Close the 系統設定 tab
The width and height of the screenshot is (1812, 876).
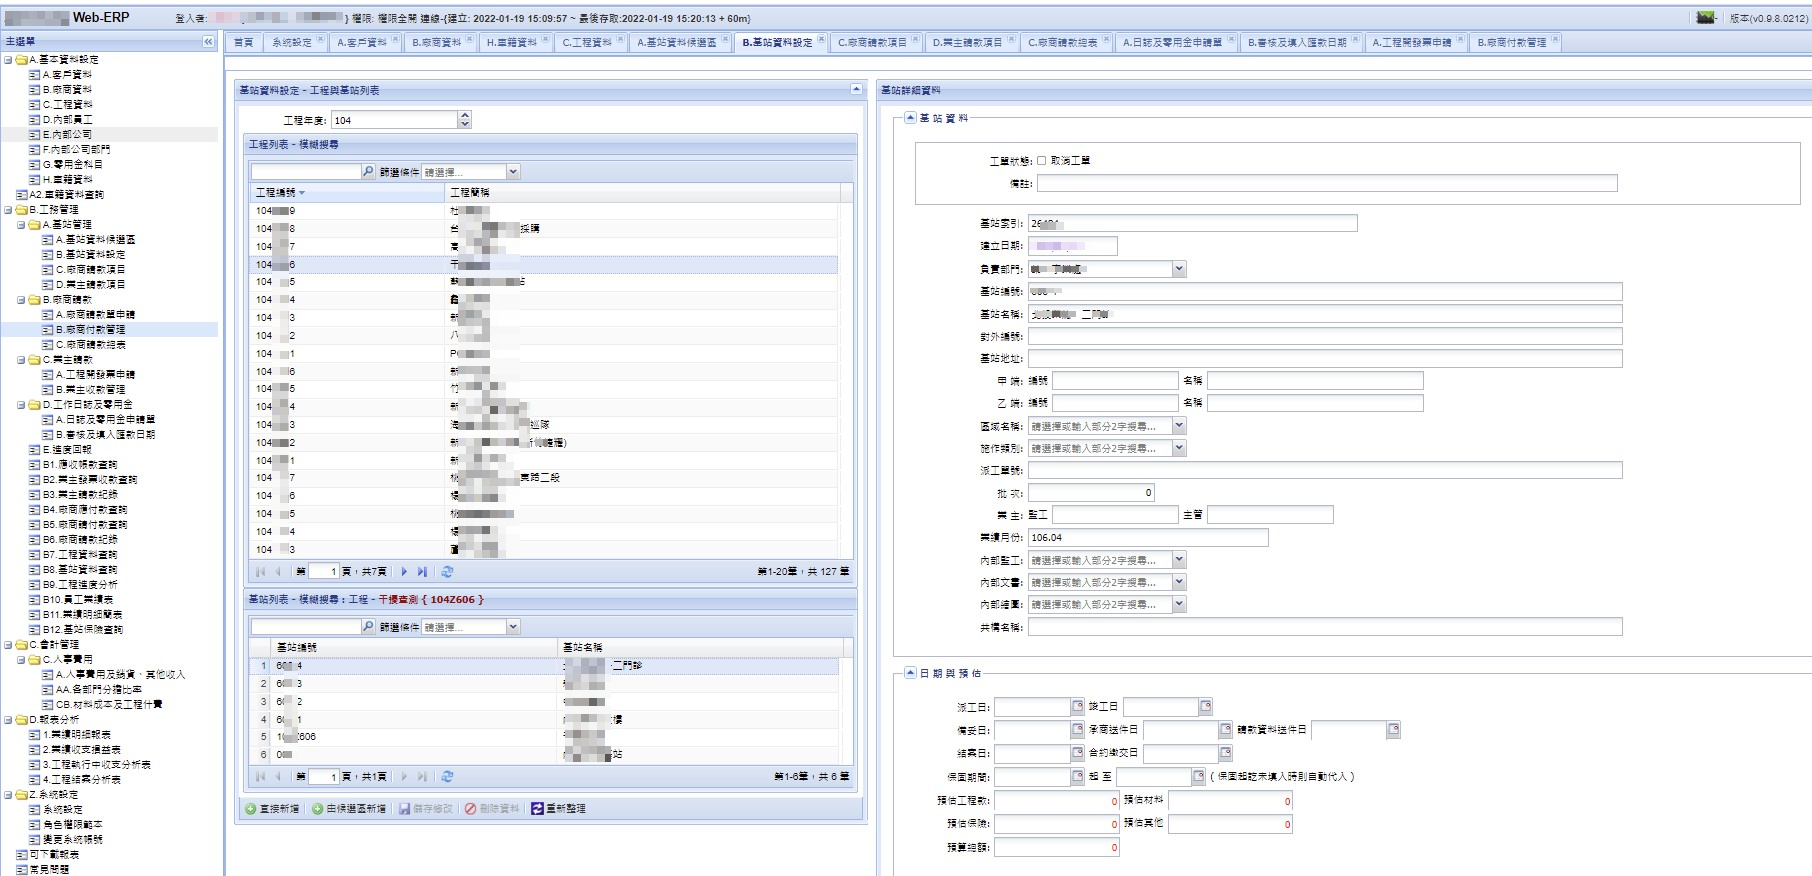click(x=321, y=39)
